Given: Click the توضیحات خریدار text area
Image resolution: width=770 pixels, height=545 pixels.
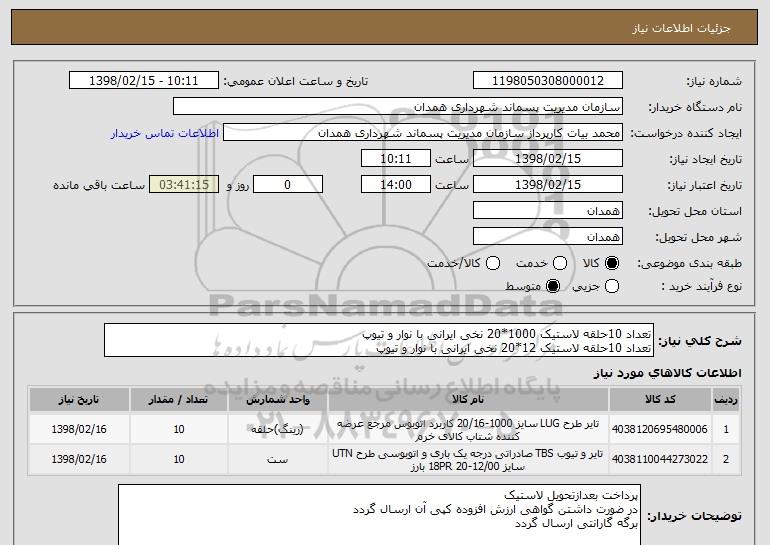Looking at the screenshot, I should [380, 515].
